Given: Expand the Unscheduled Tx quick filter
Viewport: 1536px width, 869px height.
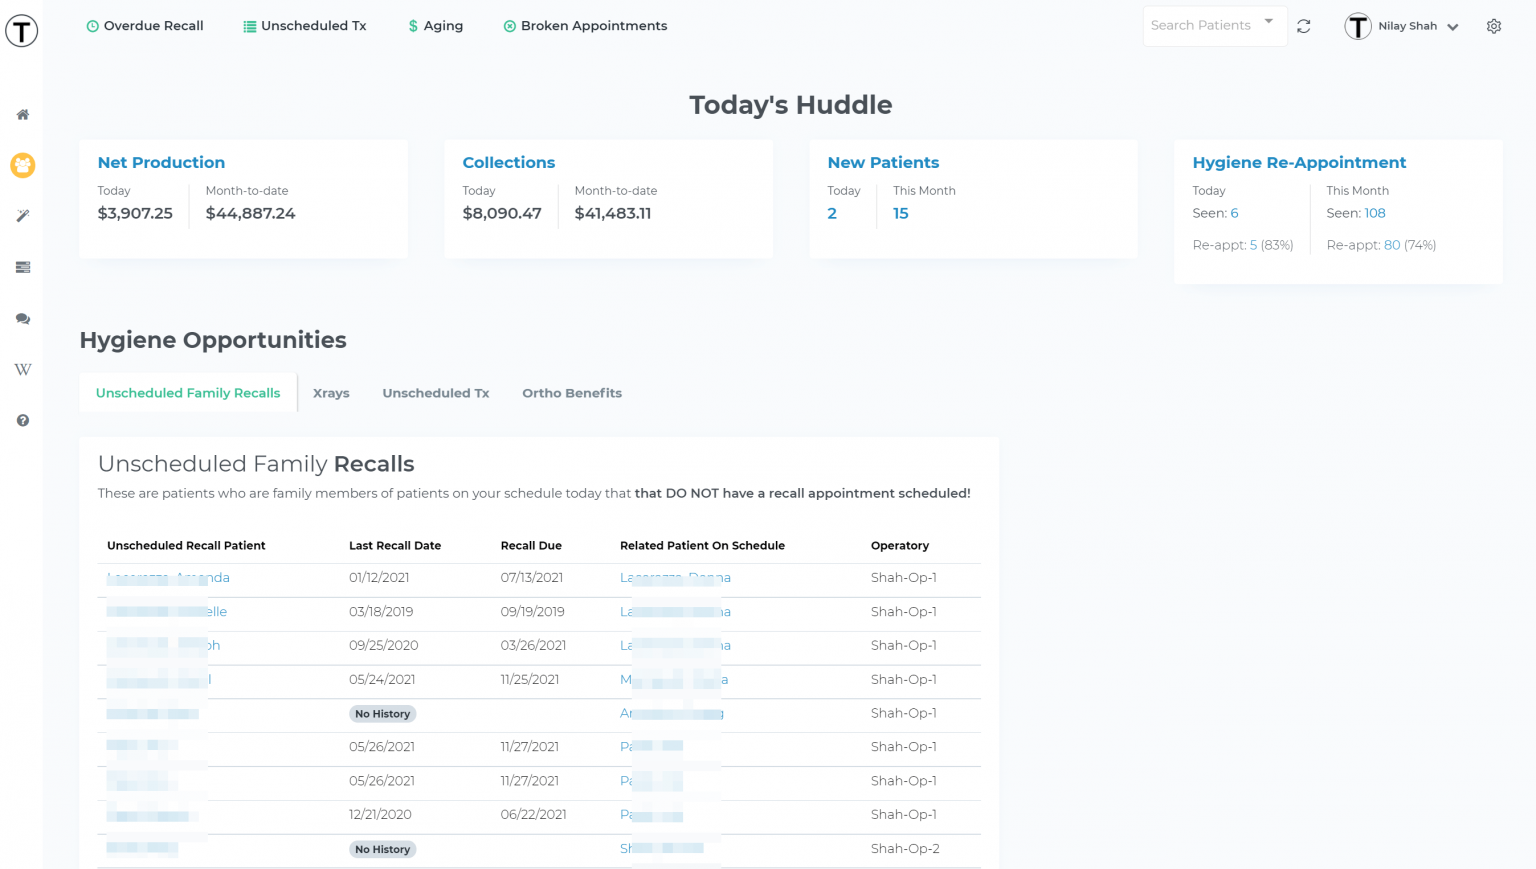Looking at the screenshot, I should pyautogui.click(x=304, y=26).
